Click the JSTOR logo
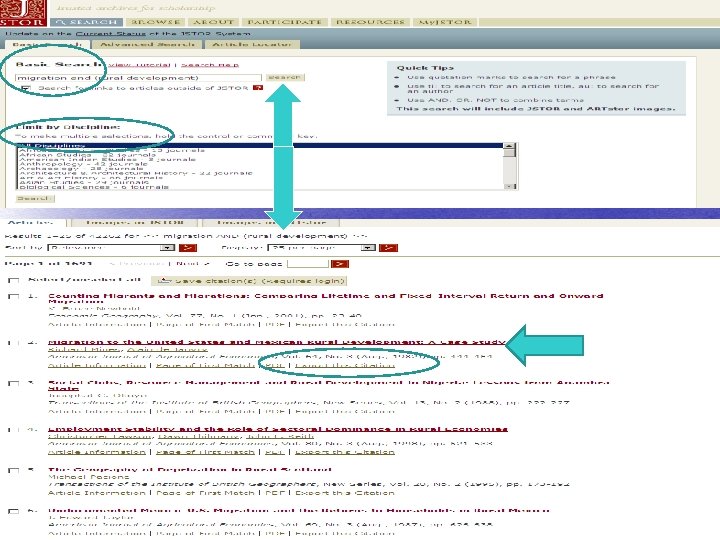The image size is (720, 540). tap(23, 13)
